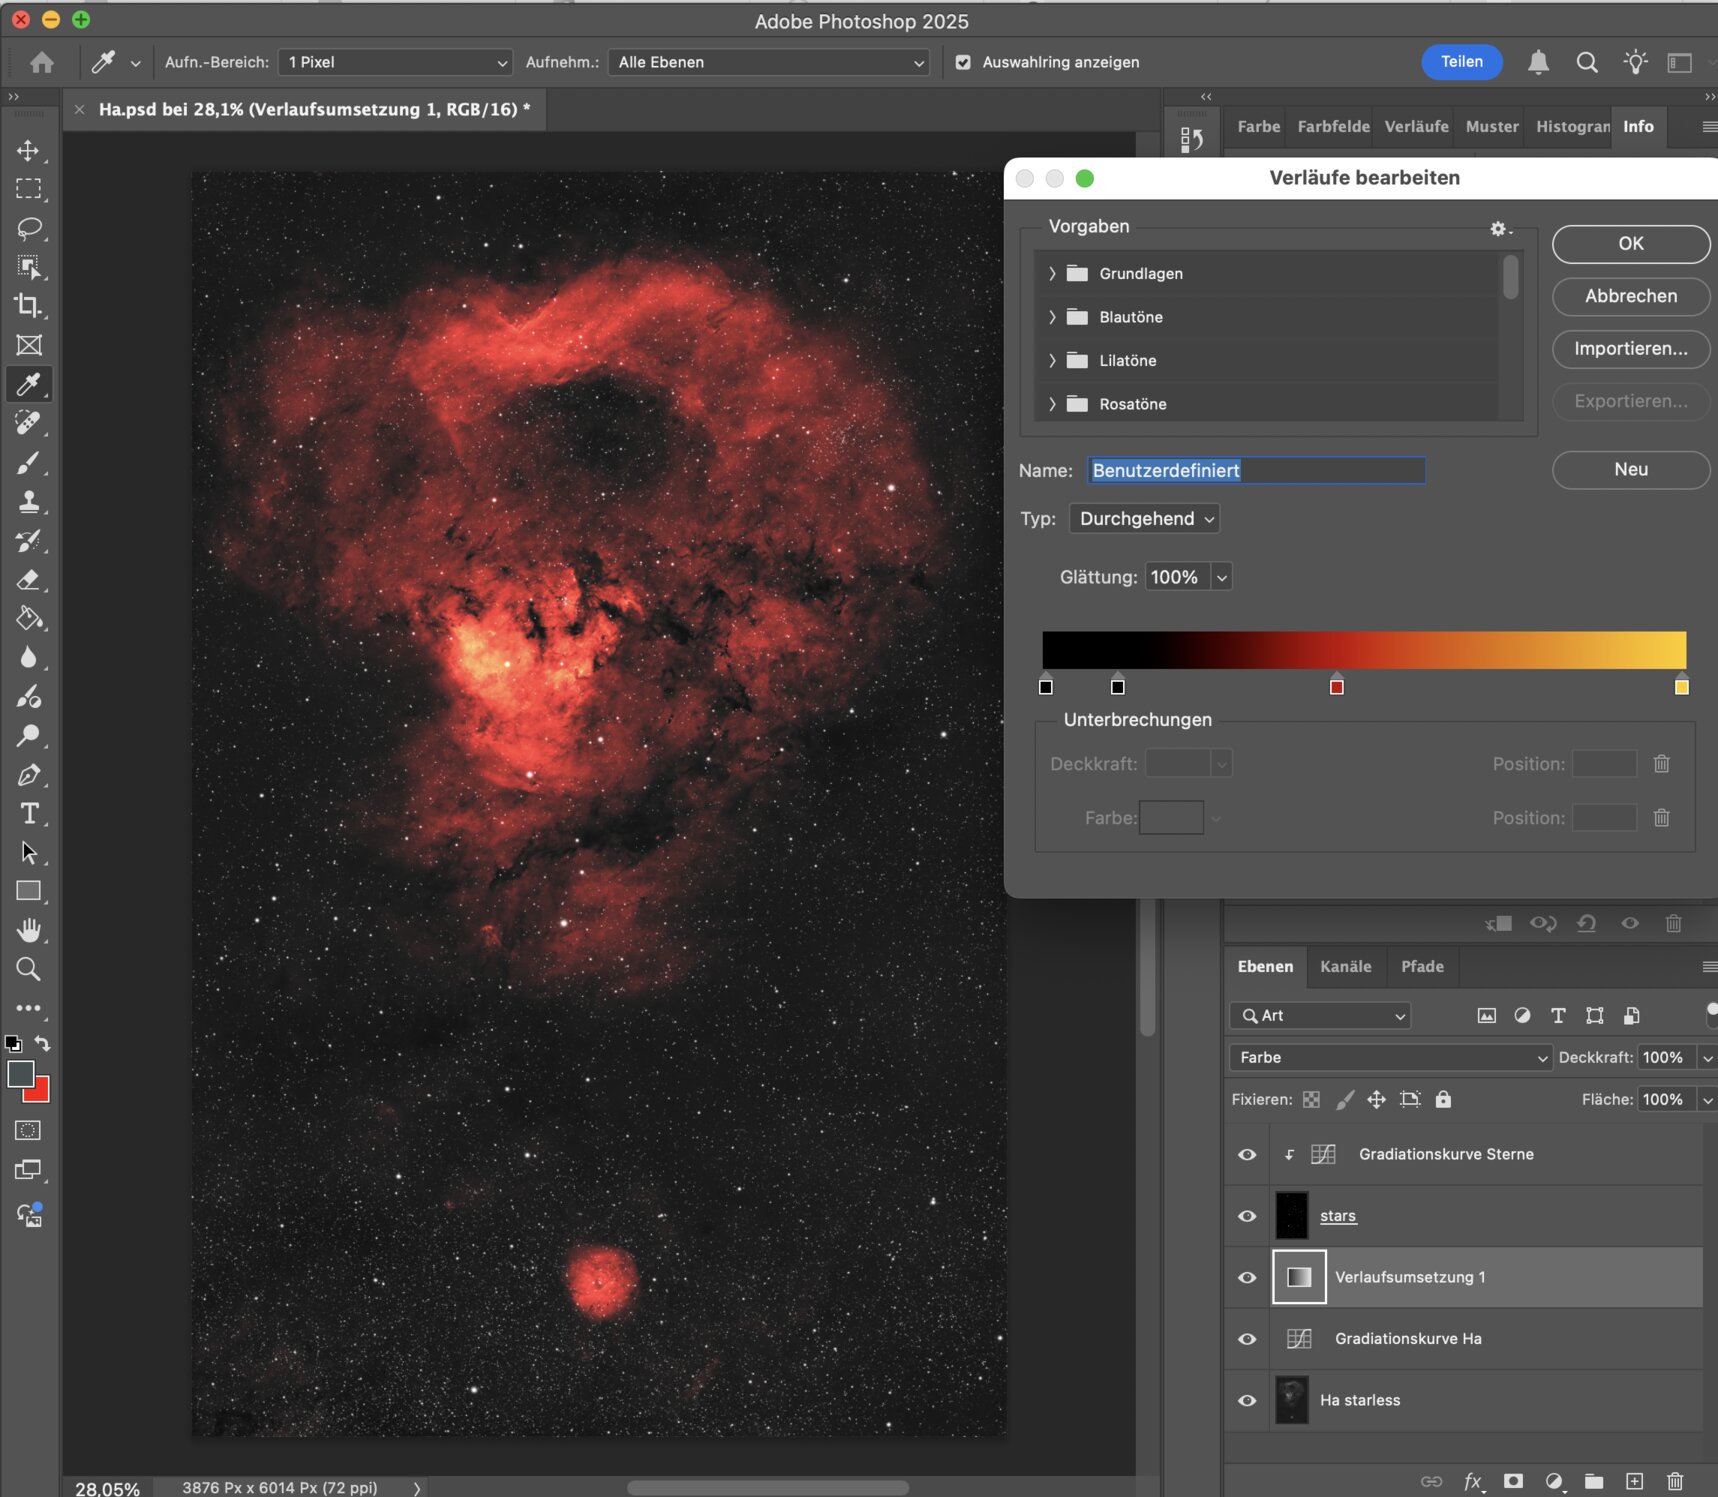Delete layer with the trash icon
Image resolution: width=1718 pixels, height=1497 pixels.
click(x=1675, y=1481)
